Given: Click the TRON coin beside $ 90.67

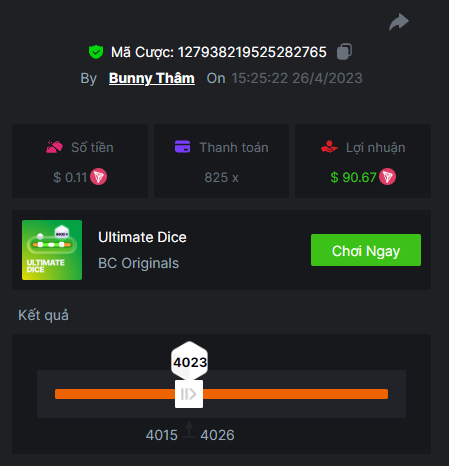Looking at the screenshot, I should (x=387, y=177).
